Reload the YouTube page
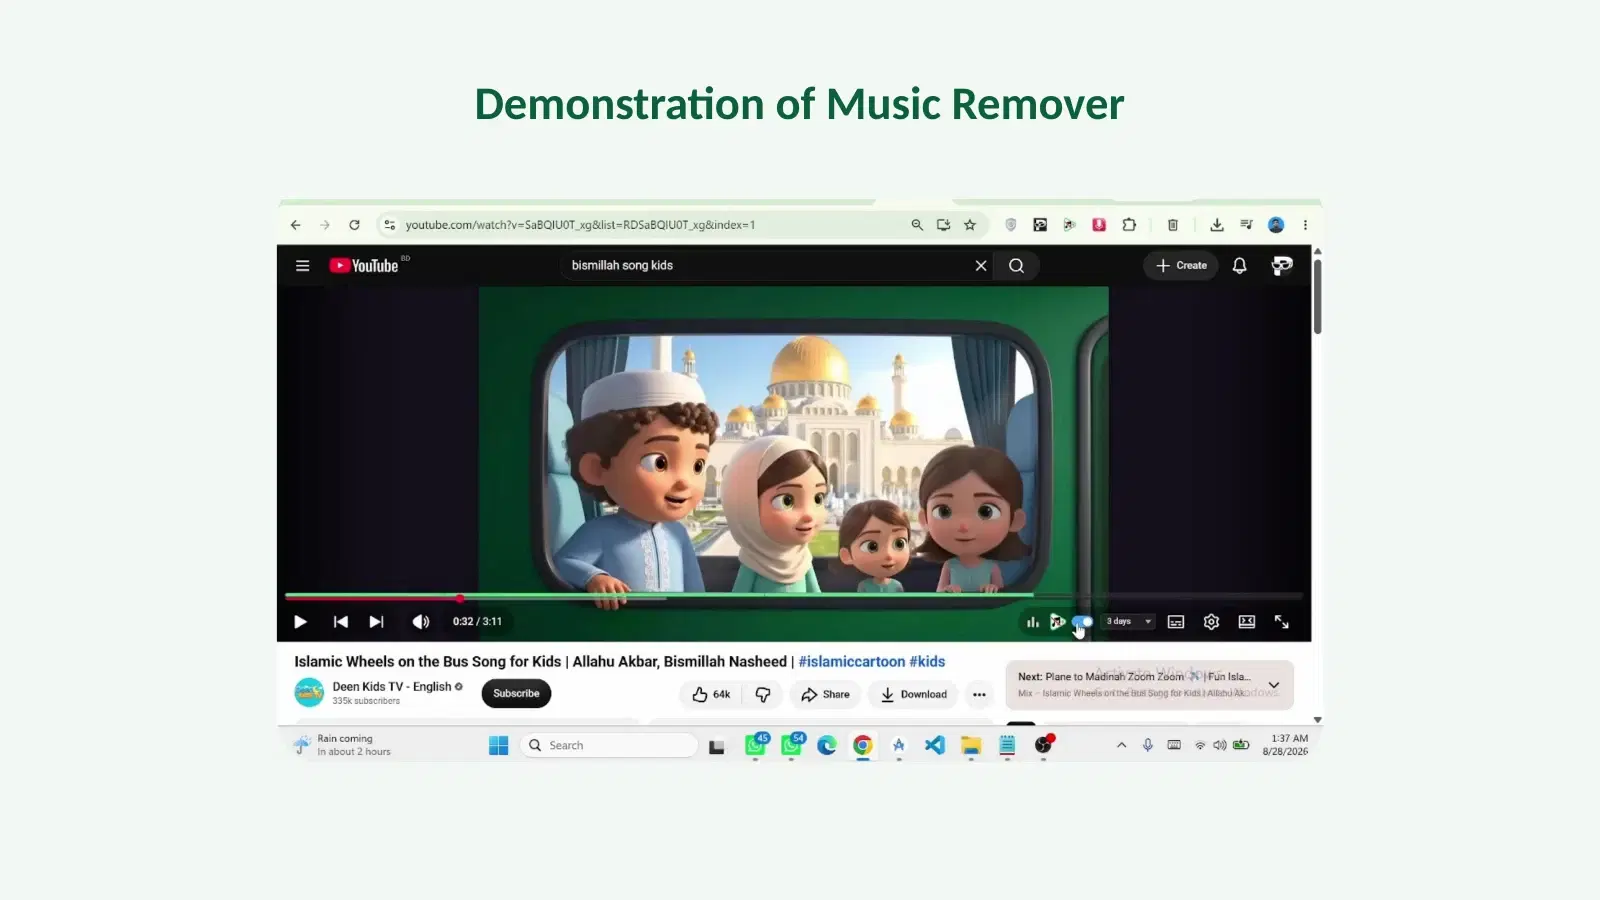 point(354,225)
